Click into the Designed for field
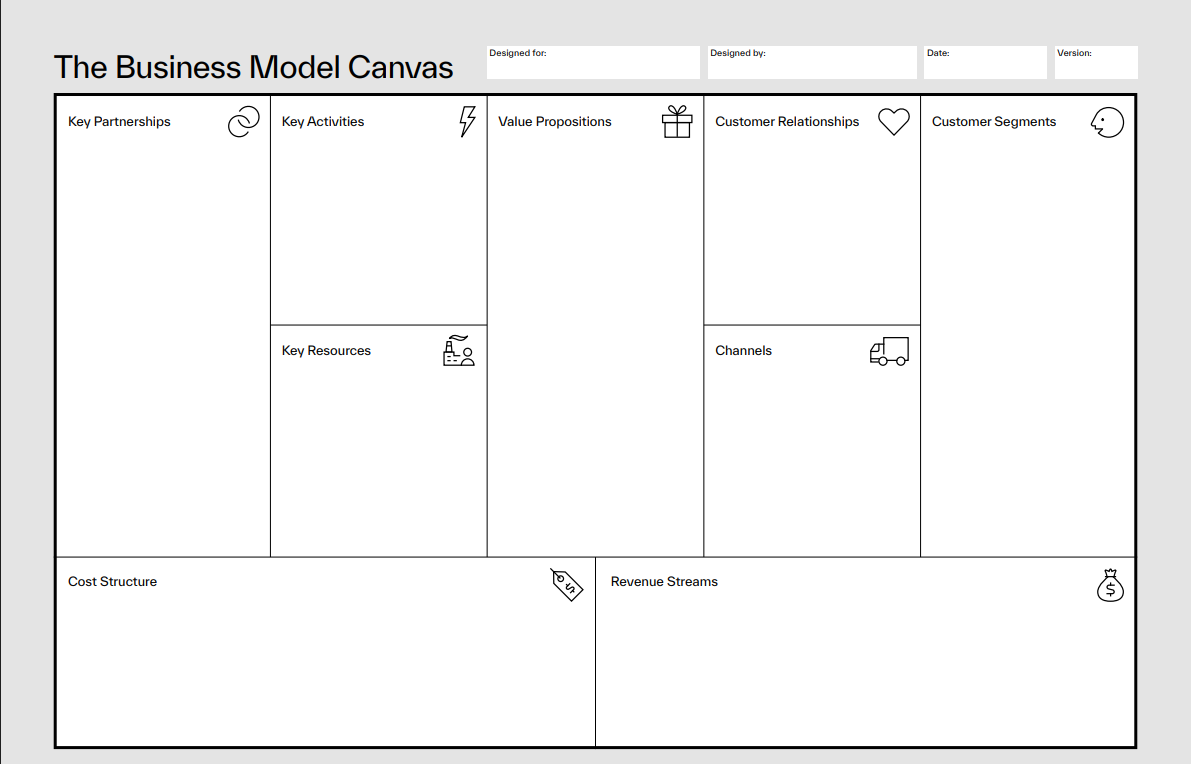This screenshot has height=764, width=1191. coord(593,62)
